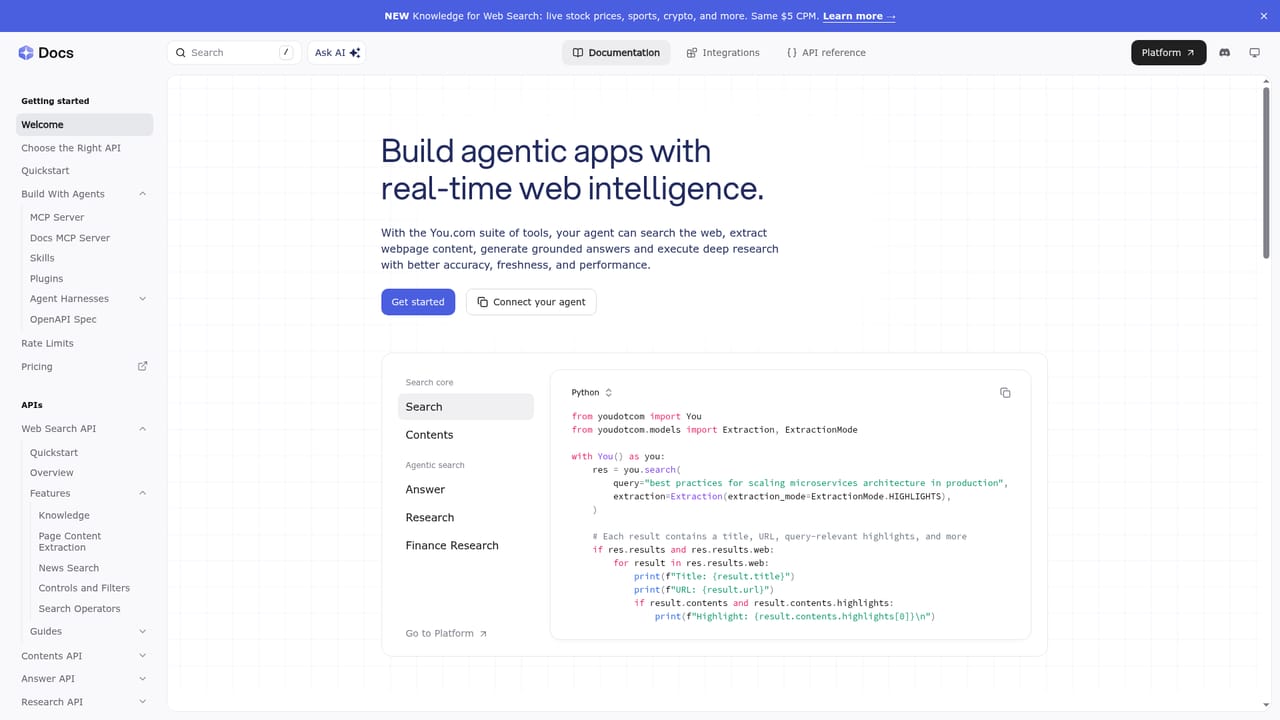Show the Finance Research example
The image size is (1280, 720).
466,545
